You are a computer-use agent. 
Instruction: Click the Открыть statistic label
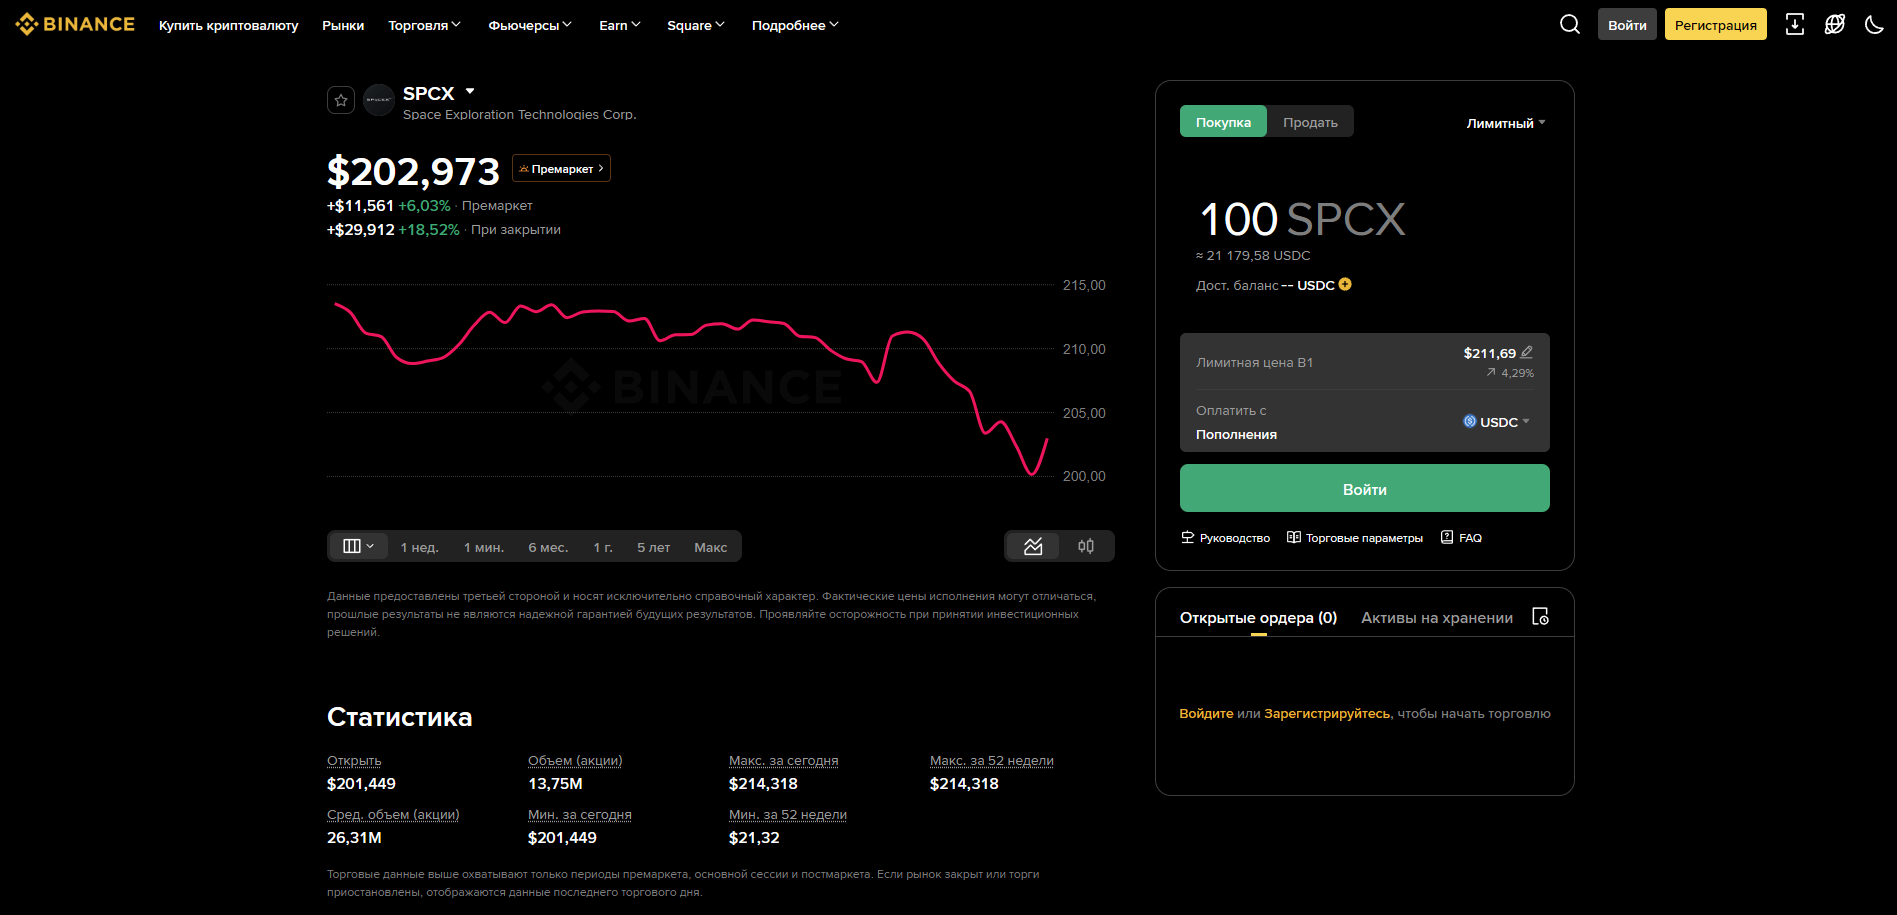pos(354,761)
